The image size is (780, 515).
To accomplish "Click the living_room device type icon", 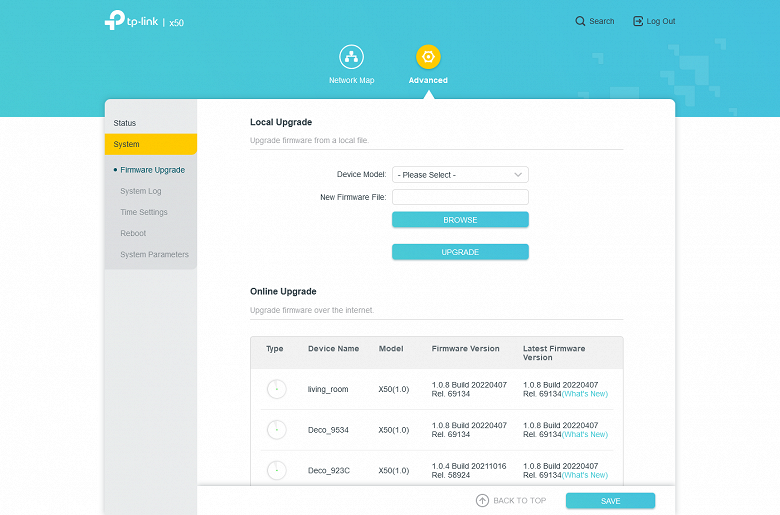I will [x=277, y=389].
